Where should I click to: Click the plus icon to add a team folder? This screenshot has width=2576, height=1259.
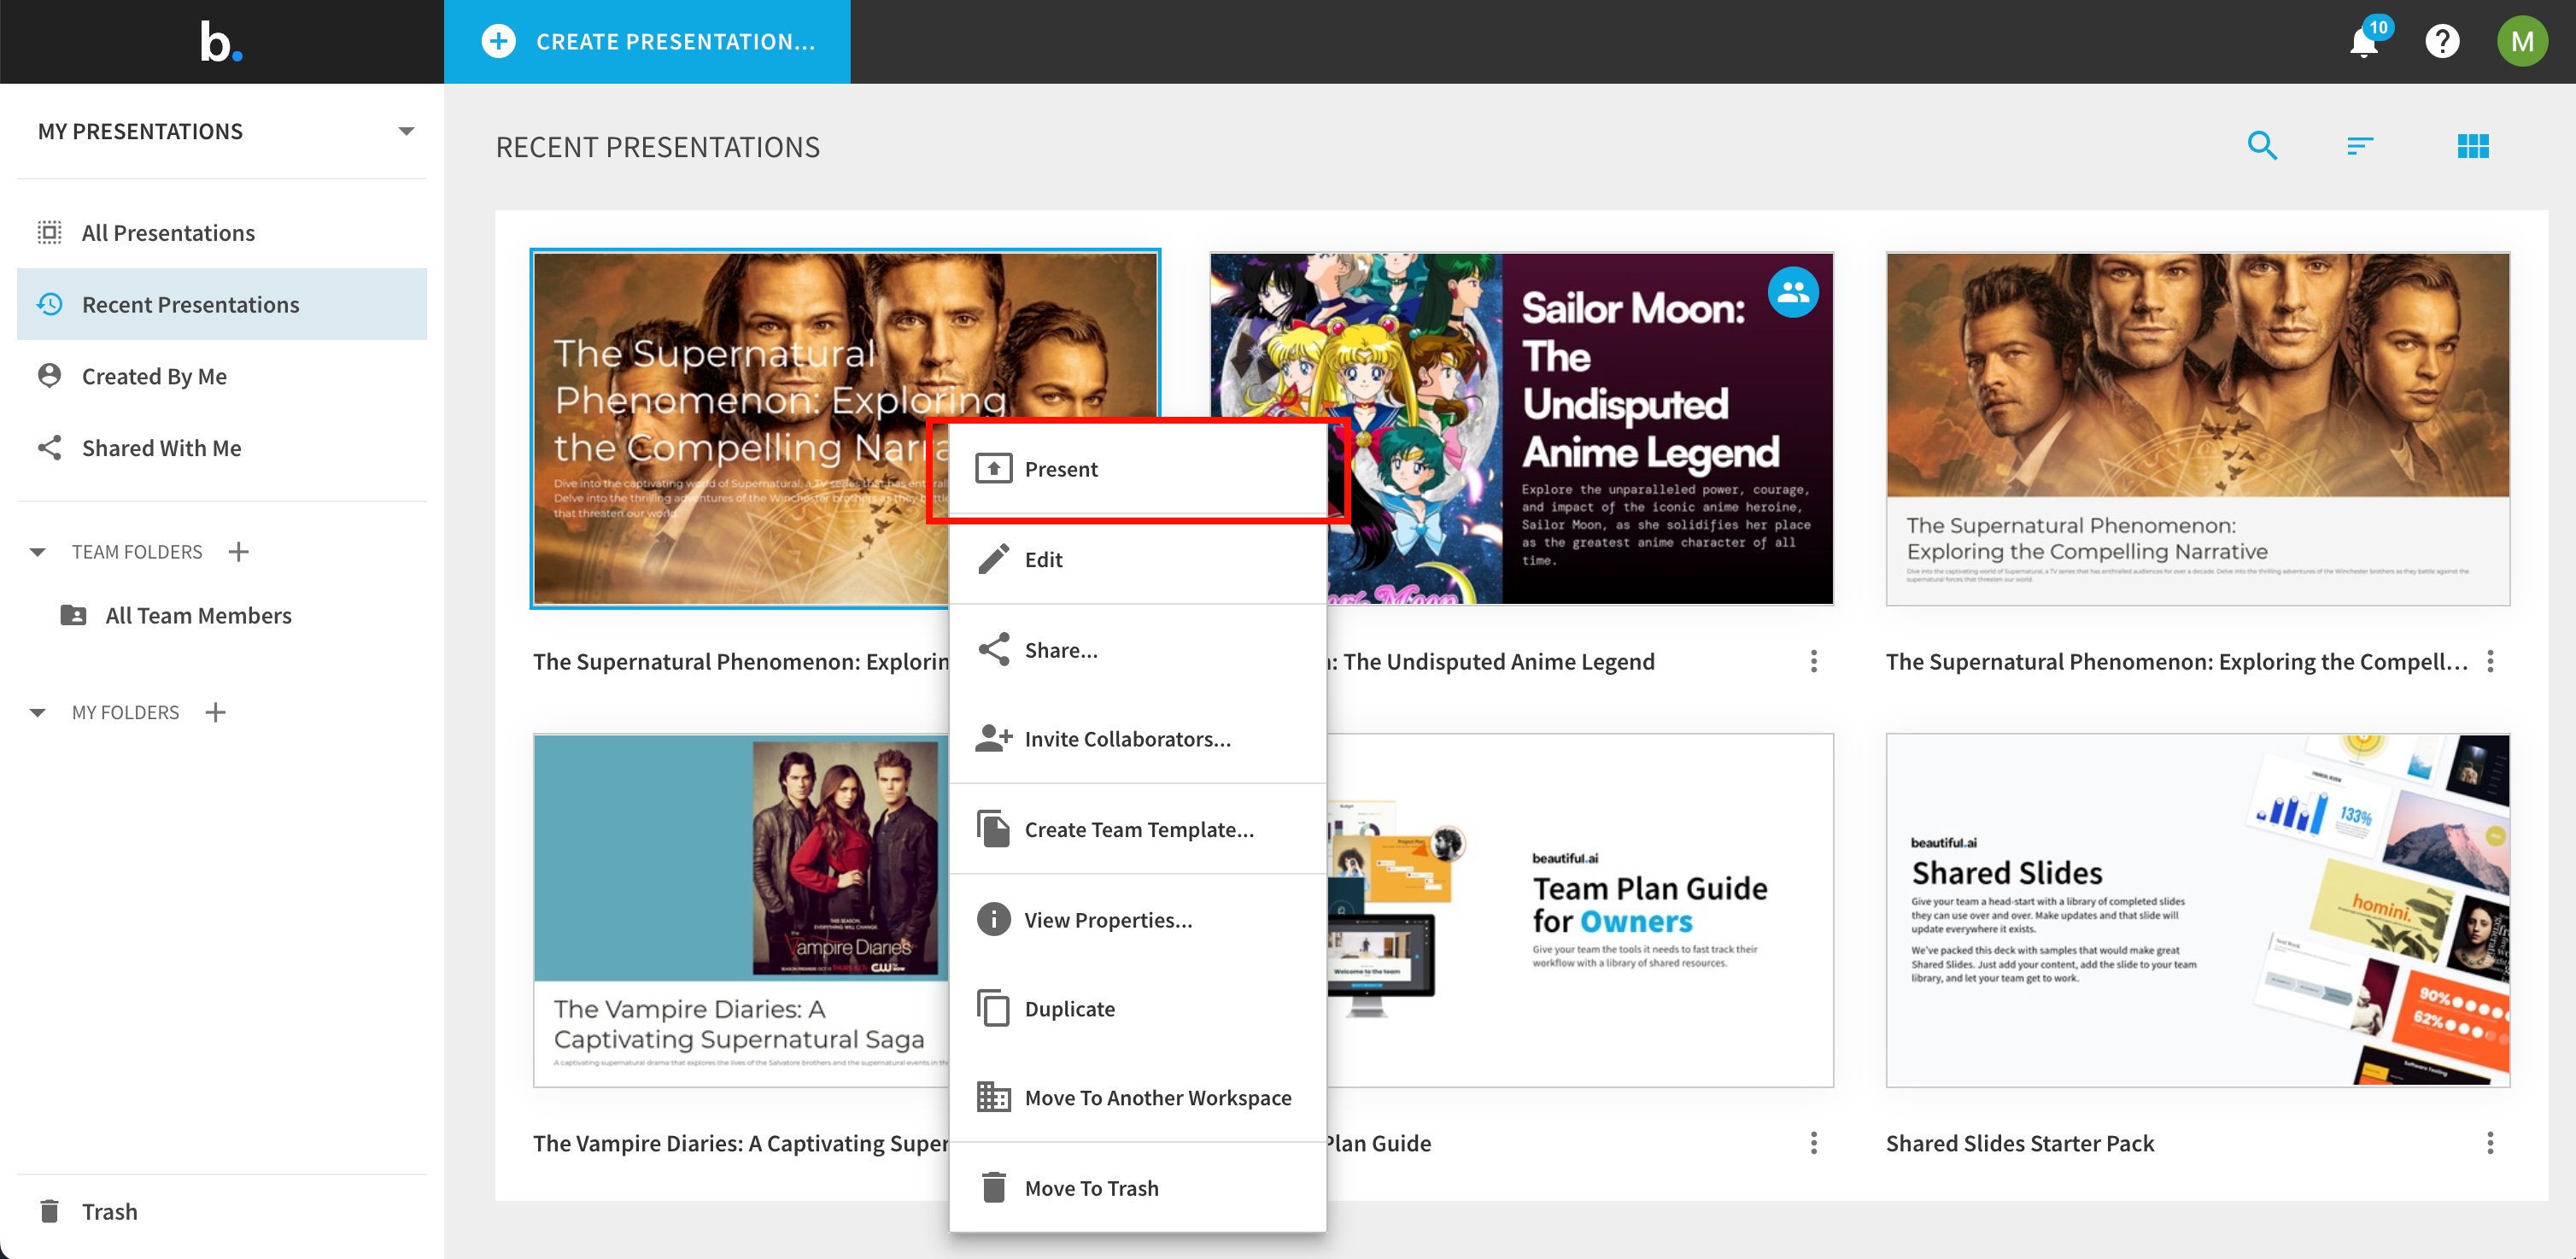pos(238,552)
